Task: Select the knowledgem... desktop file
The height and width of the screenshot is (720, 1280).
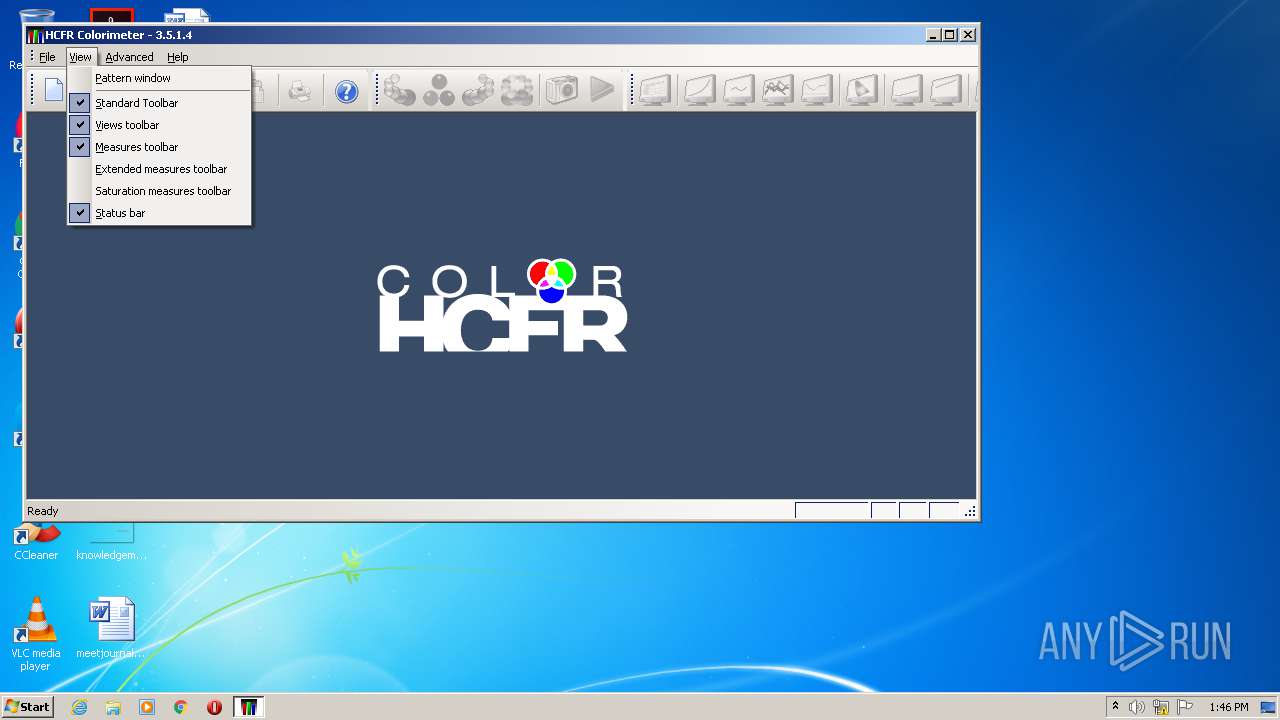Action: 111,543
